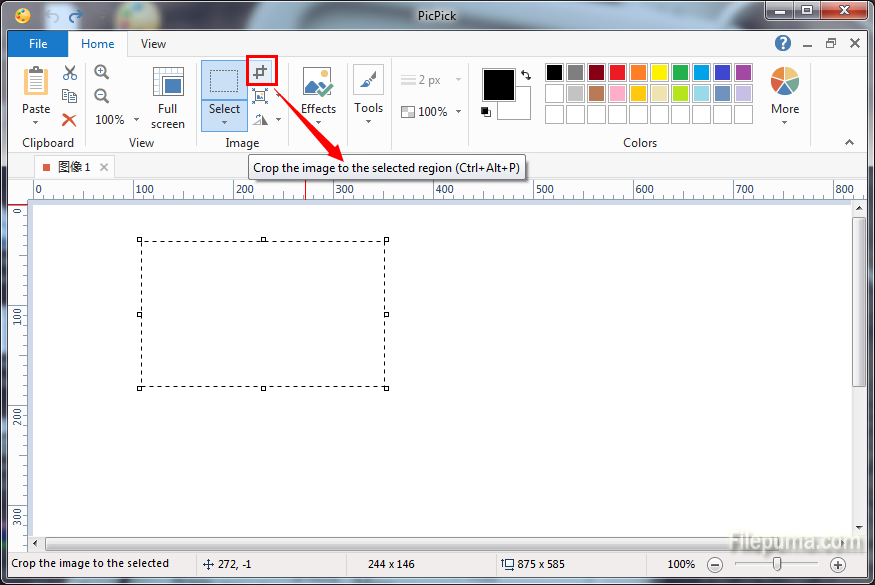Image resolution: width=875 pixels, height=585 pixels.
Task: Click the Zoom in magnifier icon
Action: click(102, 72)
